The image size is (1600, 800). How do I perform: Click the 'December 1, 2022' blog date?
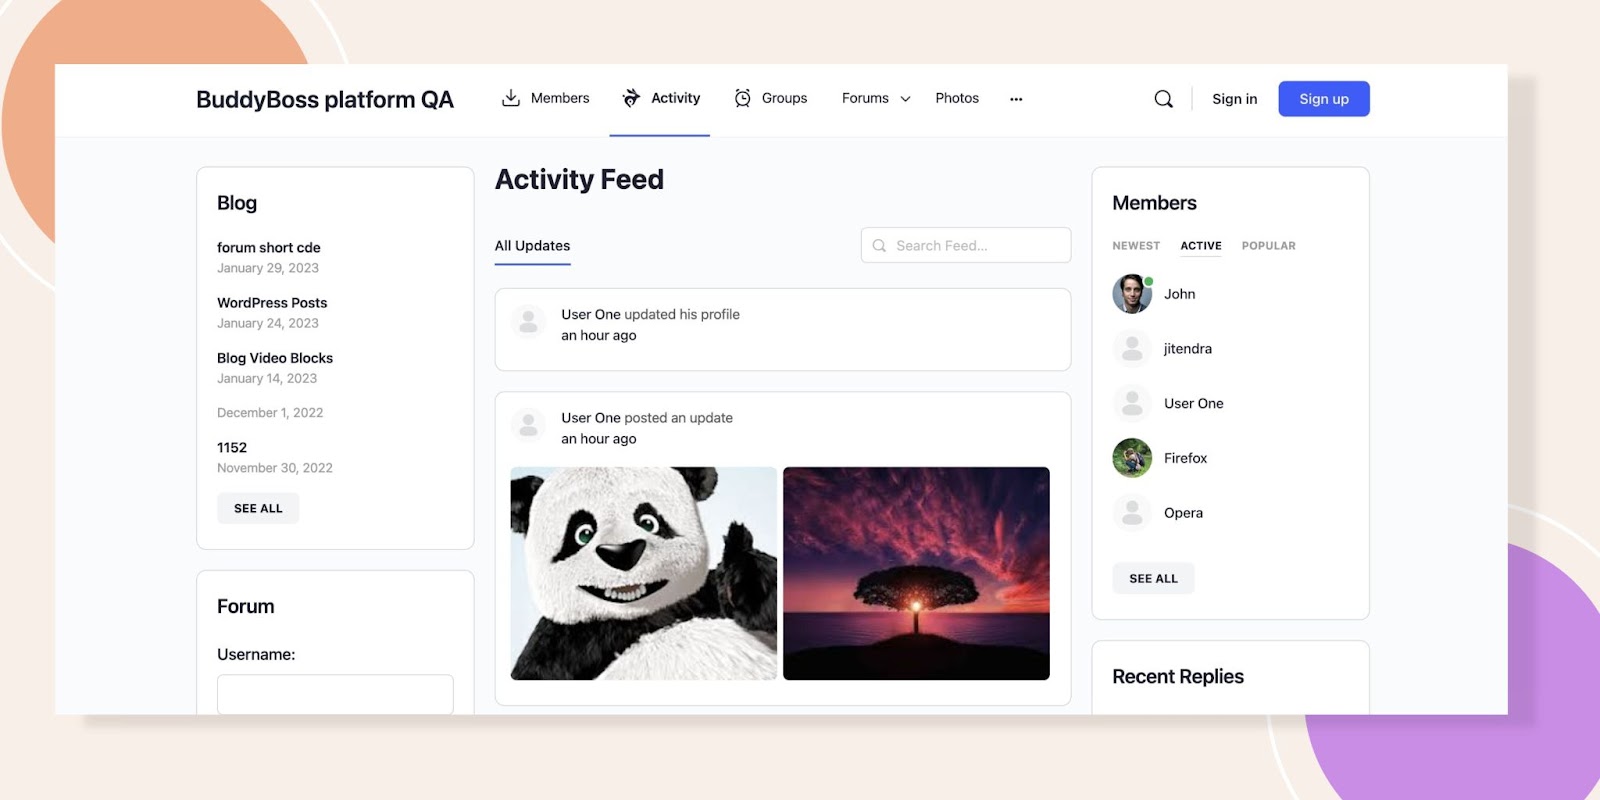[x=270, y=413]
